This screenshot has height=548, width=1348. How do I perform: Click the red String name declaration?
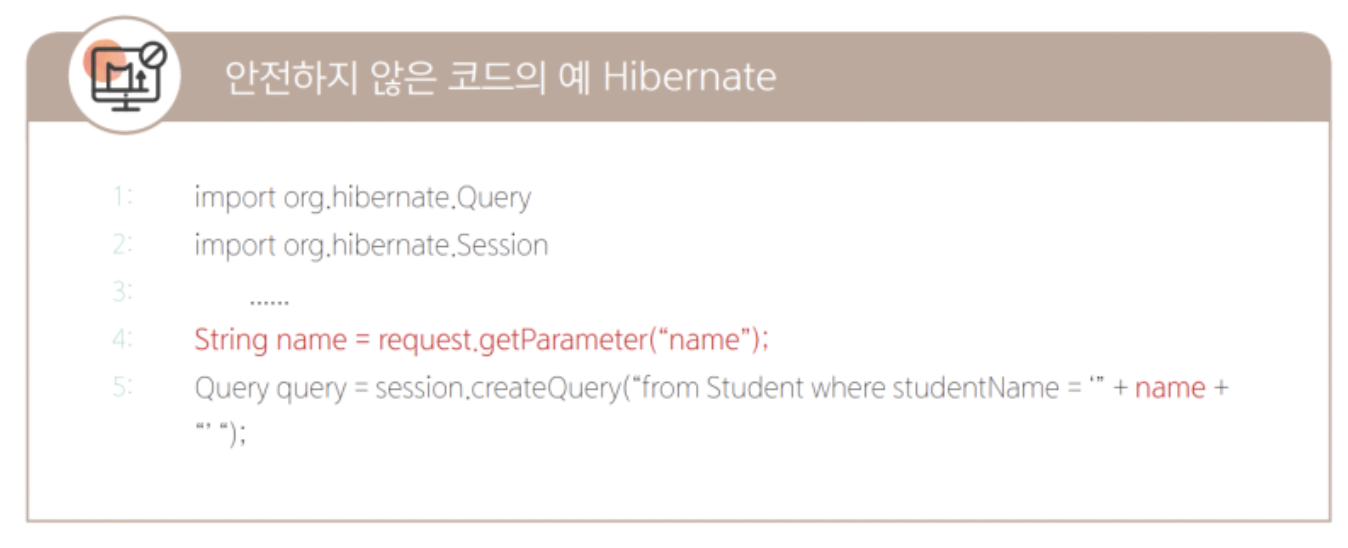click(x=270, y=341)
